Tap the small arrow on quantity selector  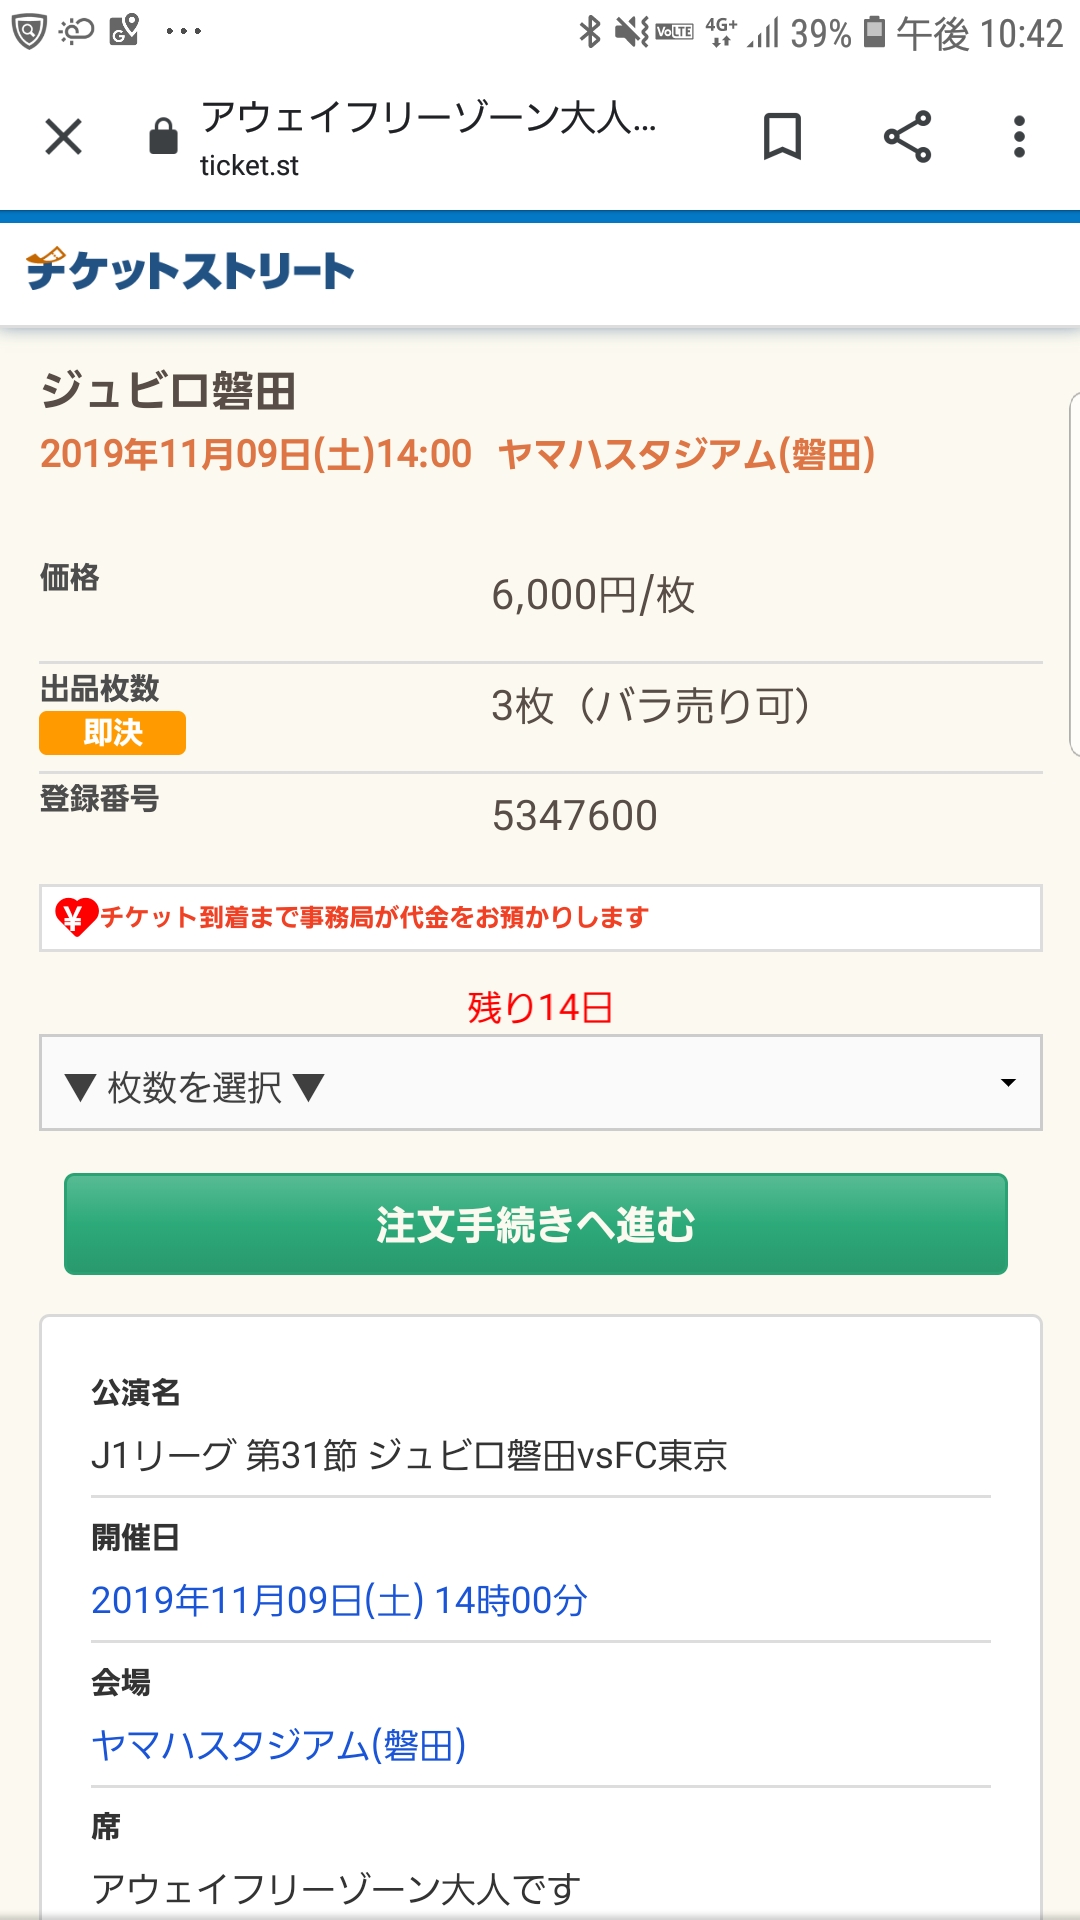[1008, 1083]
